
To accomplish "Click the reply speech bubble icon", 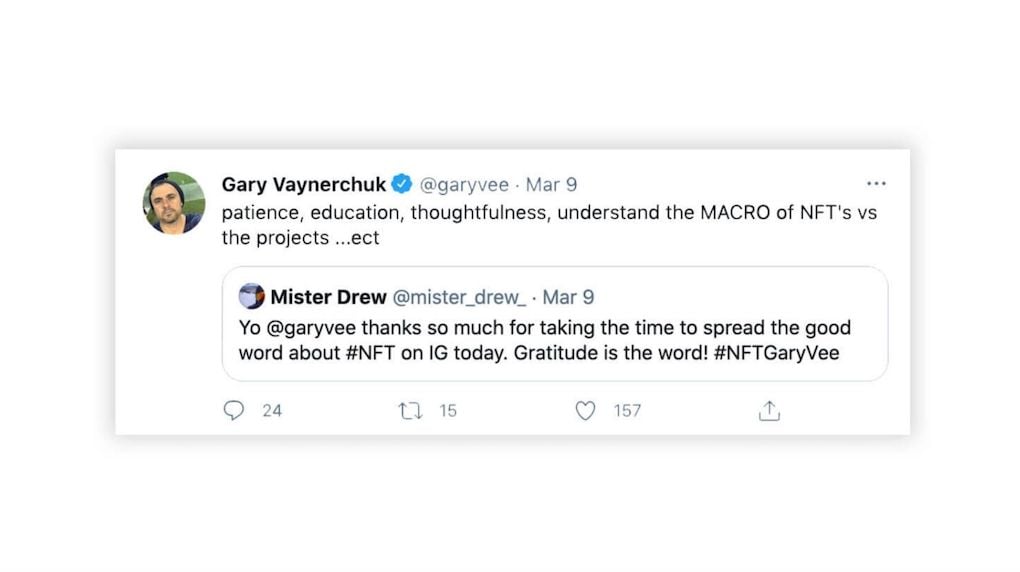I will (233, 410).
